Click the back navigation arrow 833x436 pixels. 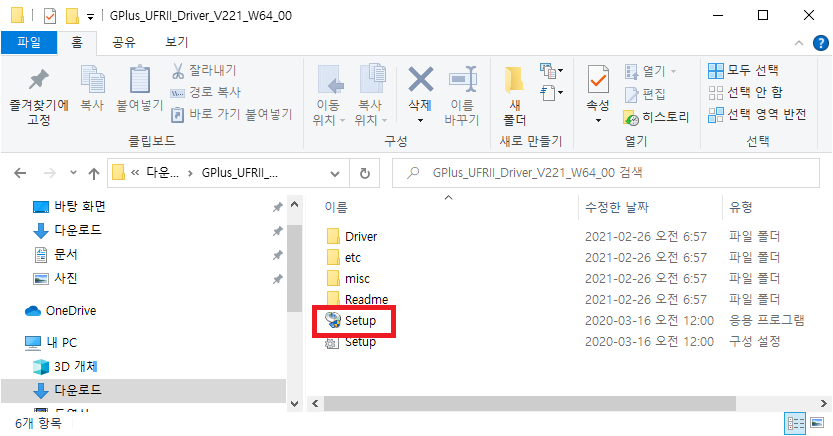[20, 173]
